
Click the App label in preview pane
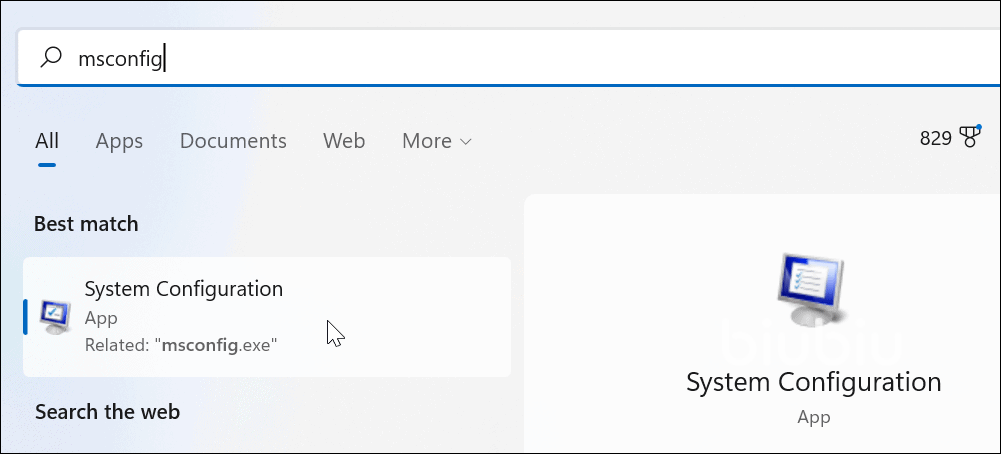[813, 417]
